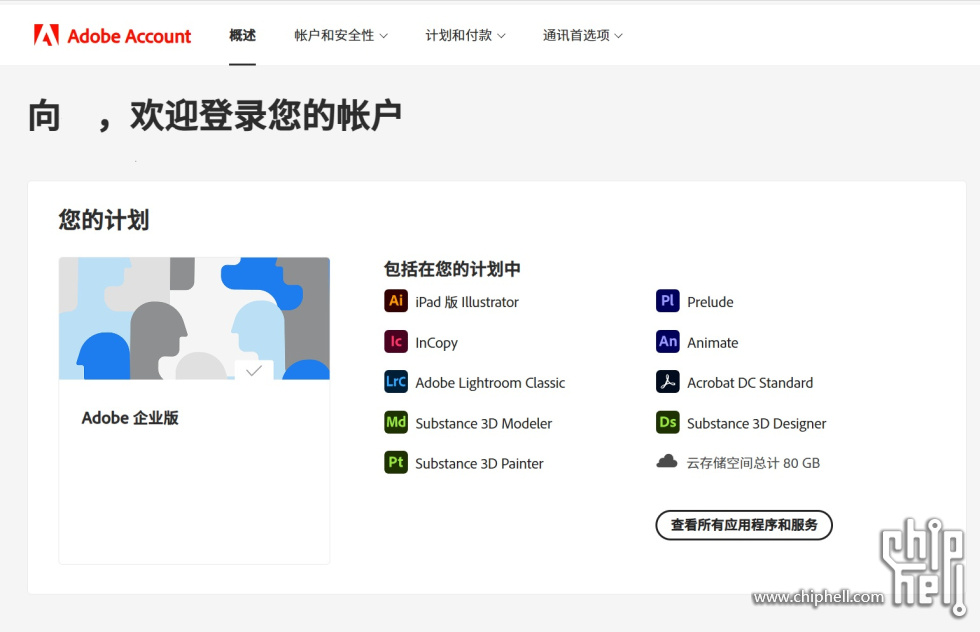Click the Prelude label
Image resolution: width=980 pixels, height=632 pixels.
[710, 302]
